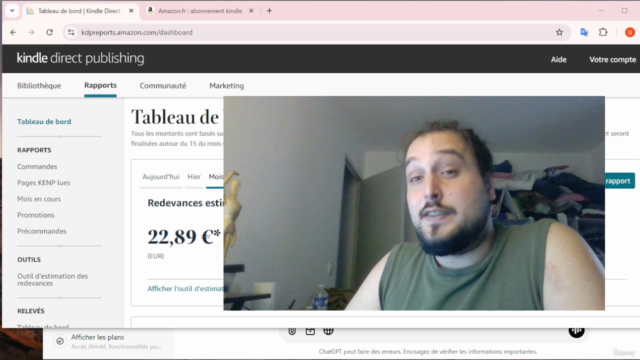Click Afficher les plans in ChatGPT window
Screen dimensions: 640x360
tap(98, 337)
